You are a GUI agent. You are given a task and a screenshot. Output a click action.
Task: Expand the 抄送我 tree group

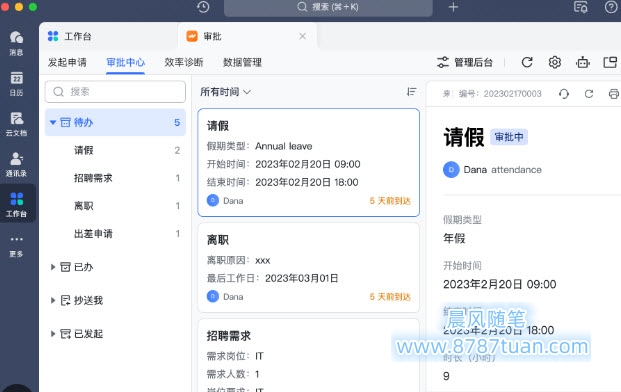[53, 301]
